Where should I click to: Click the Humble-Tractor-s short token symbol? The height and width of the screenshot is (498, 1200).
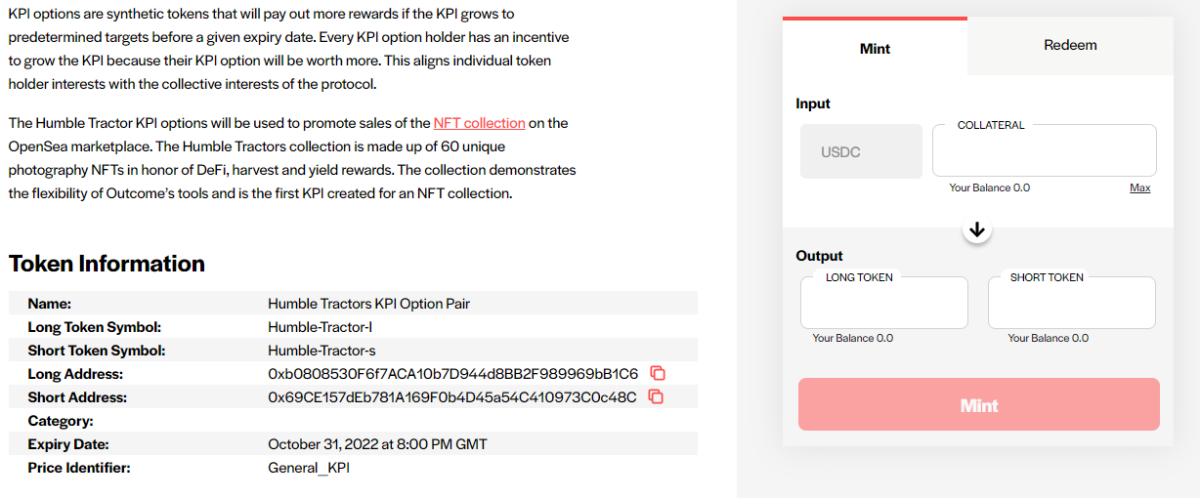tap(322, 351)
